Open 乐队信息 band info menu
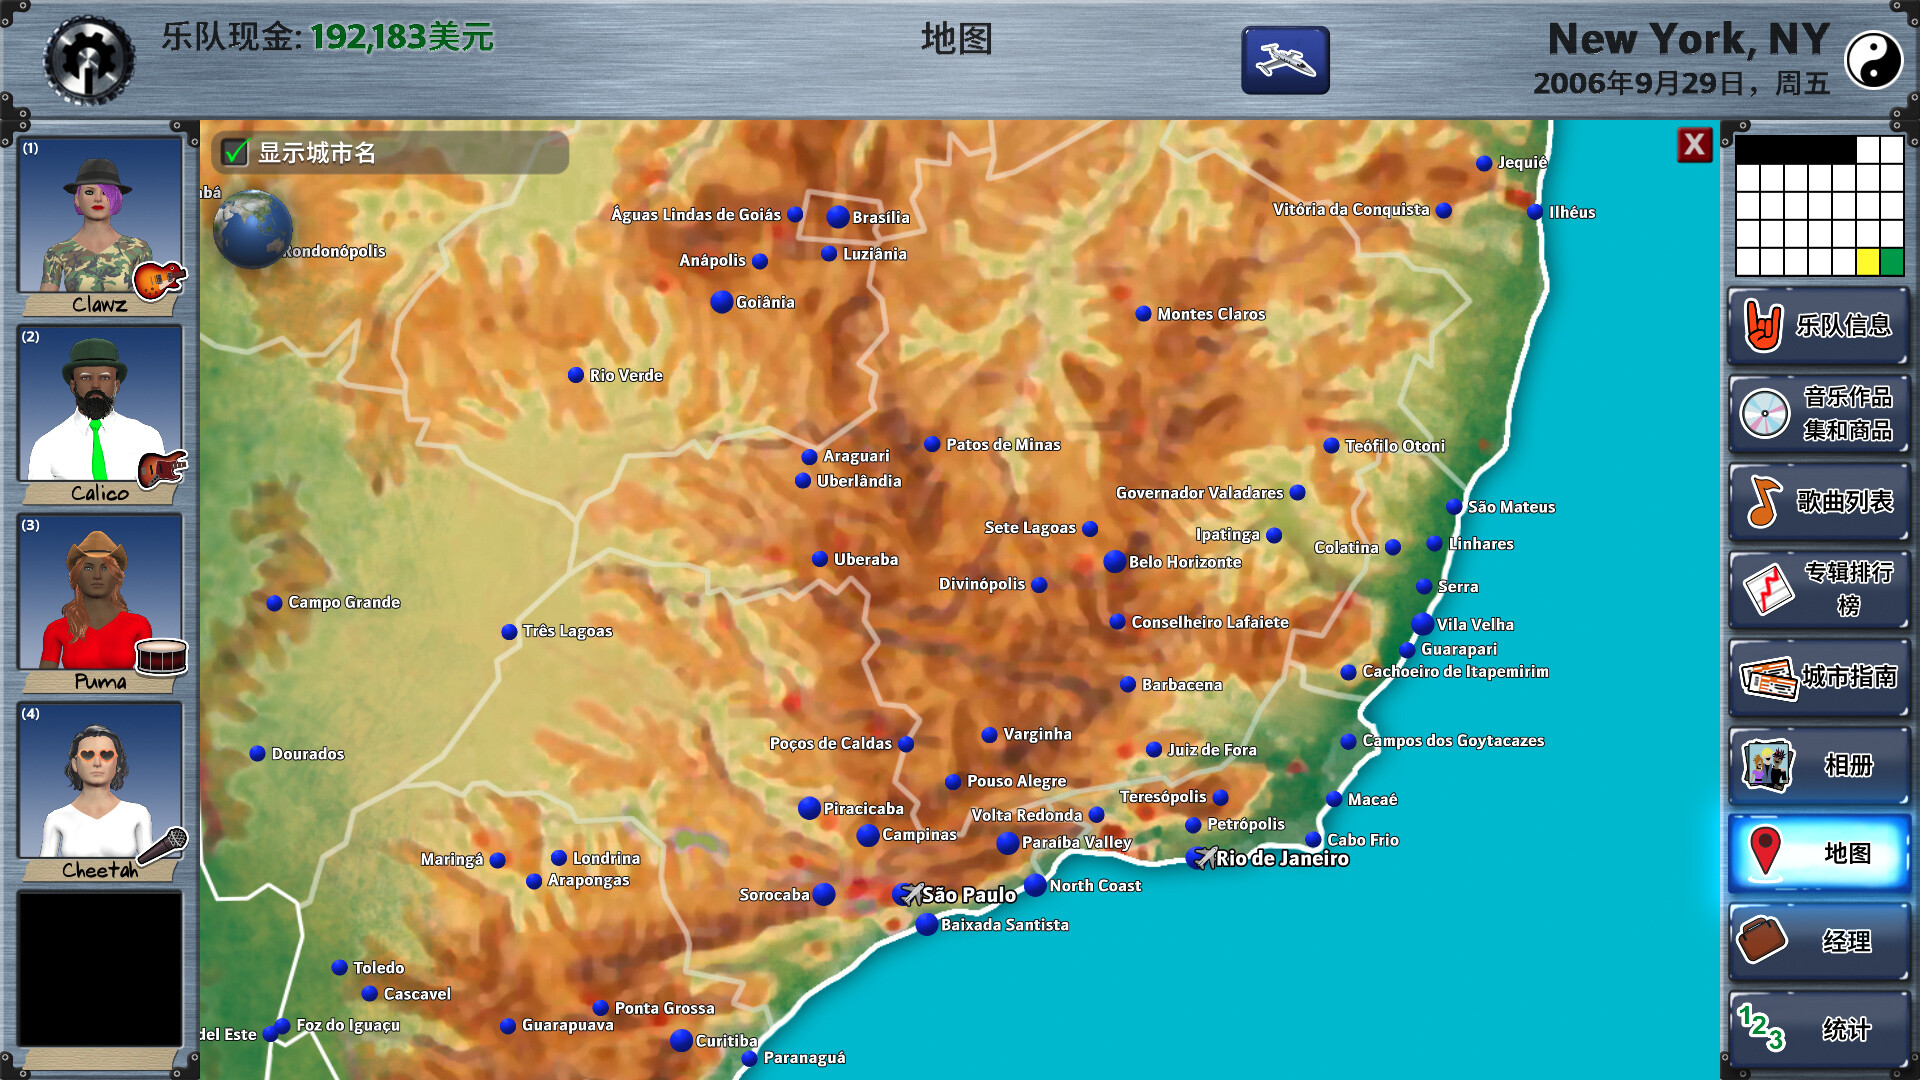 pyautogui.click(x=1818, y=325)
